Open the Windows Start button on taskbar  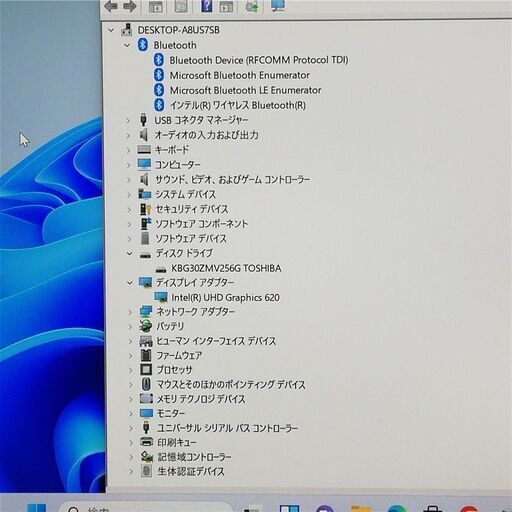[36, 508]
